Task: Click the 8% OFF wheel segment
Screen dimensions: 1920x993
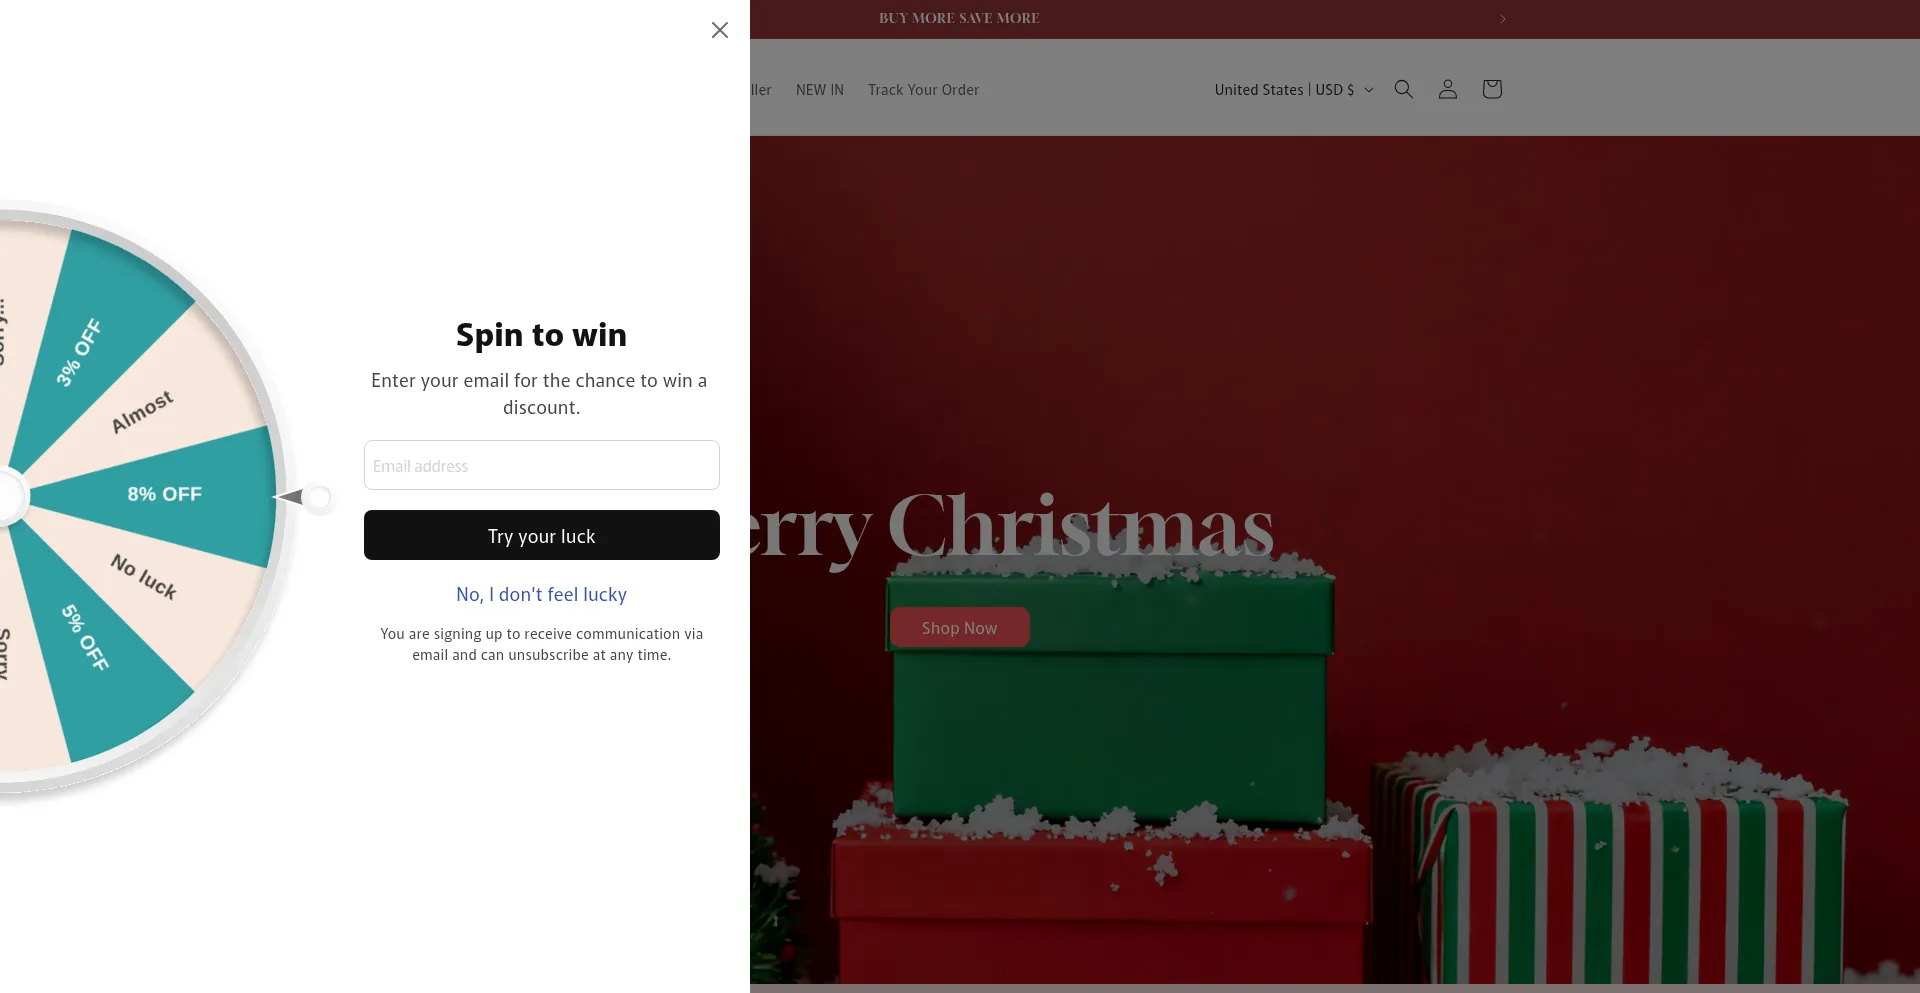Action: click(165, 494)
